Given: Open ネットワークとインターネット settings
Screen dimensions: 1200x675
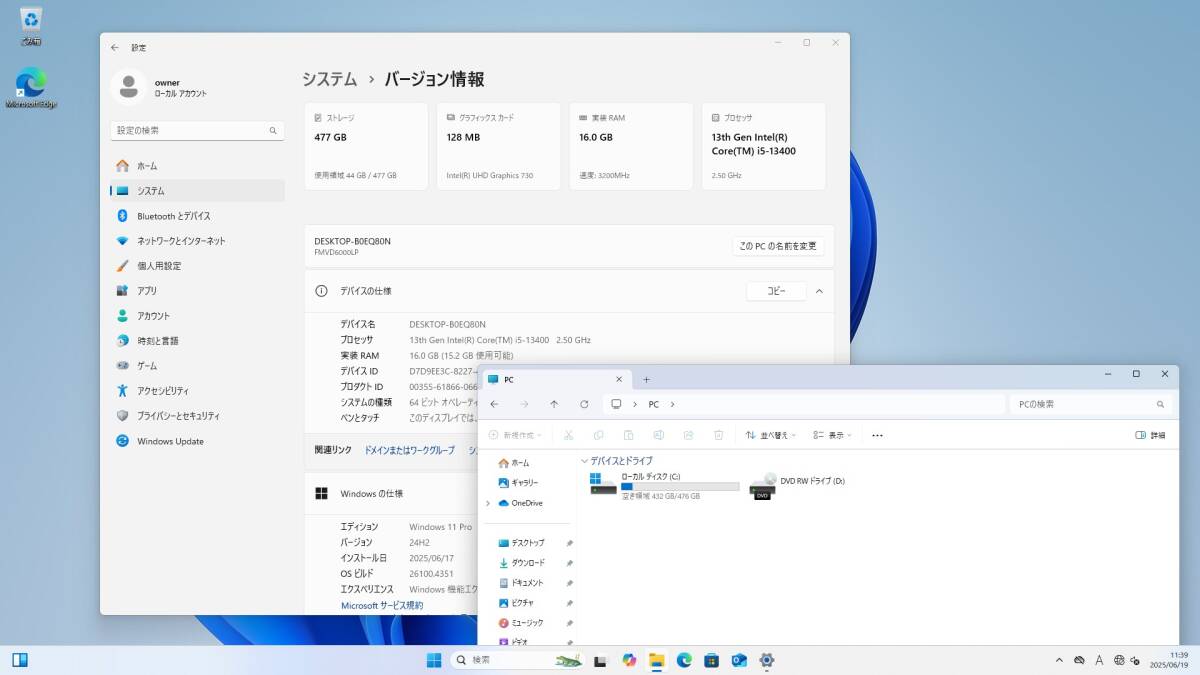Looking at the screenshot, I should [x=197, y=241].
